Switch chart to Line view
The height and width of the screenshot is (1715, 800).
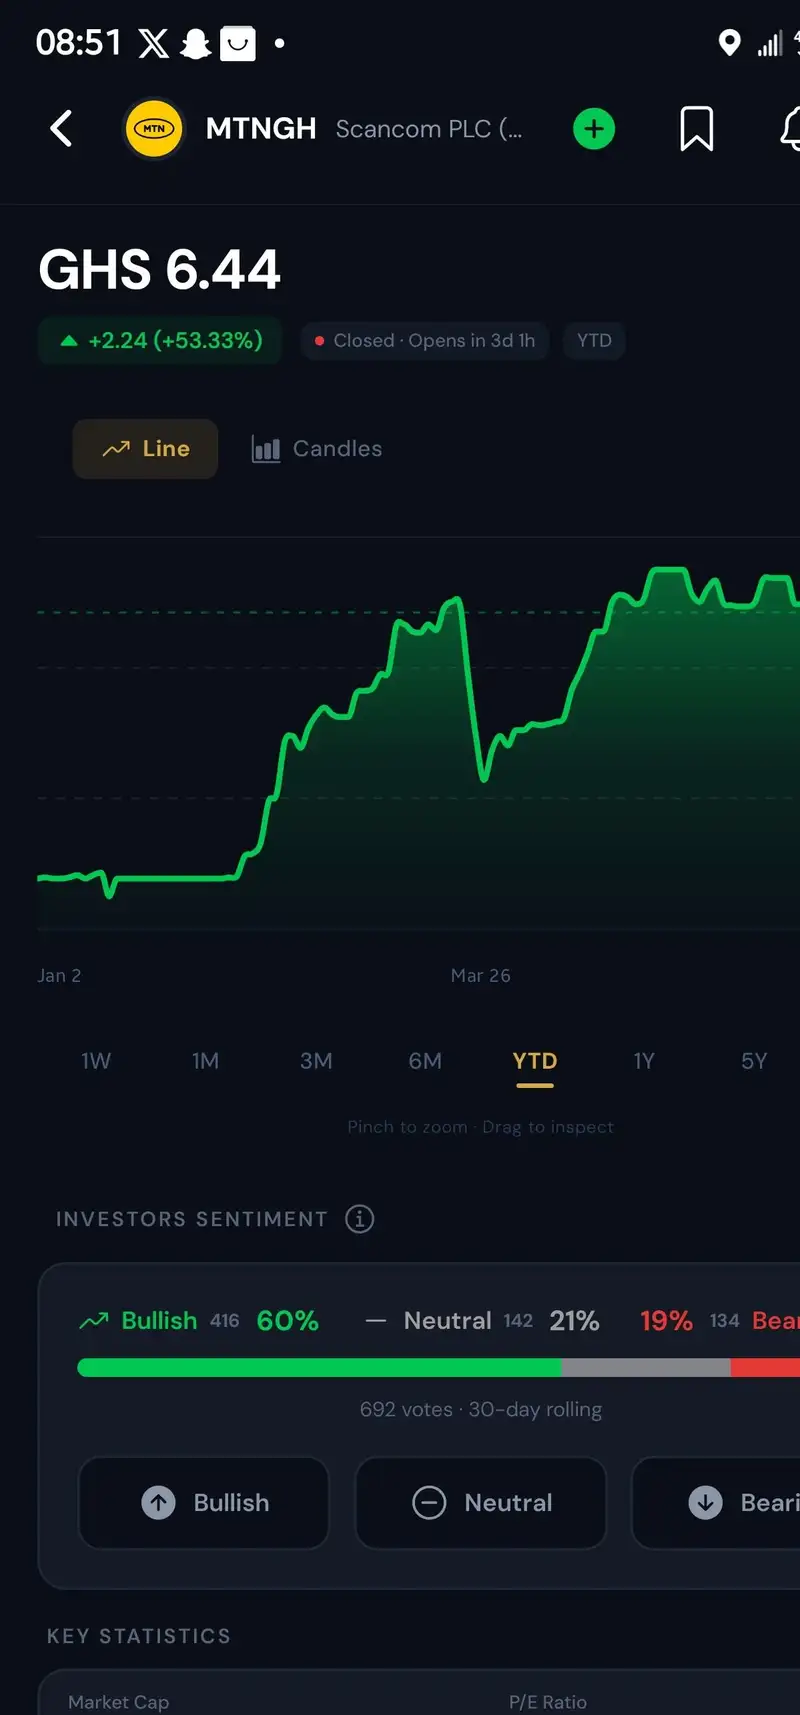(x=145, y=449)
